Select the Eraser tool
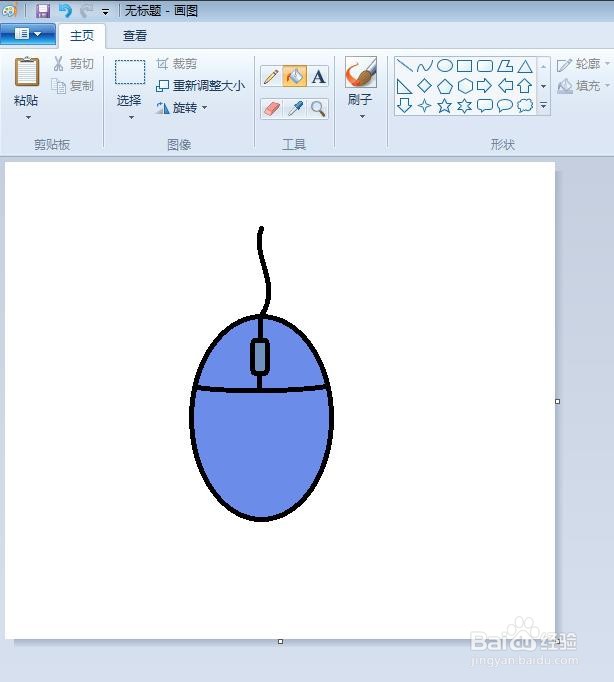The width and height of the screenshot is (614, 682). tap(271, 109)
